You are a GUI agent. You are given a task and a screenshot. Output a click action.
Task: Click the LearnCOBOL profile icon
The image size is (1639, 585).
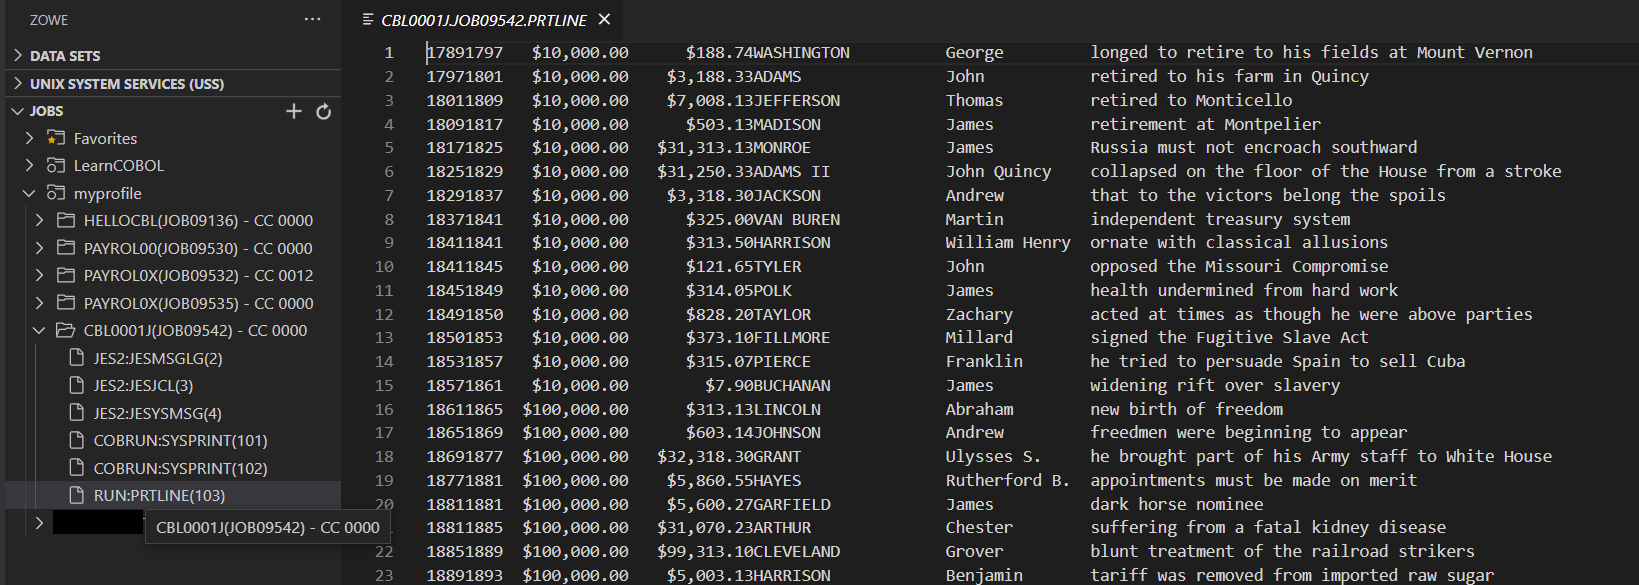pos(56,166)
